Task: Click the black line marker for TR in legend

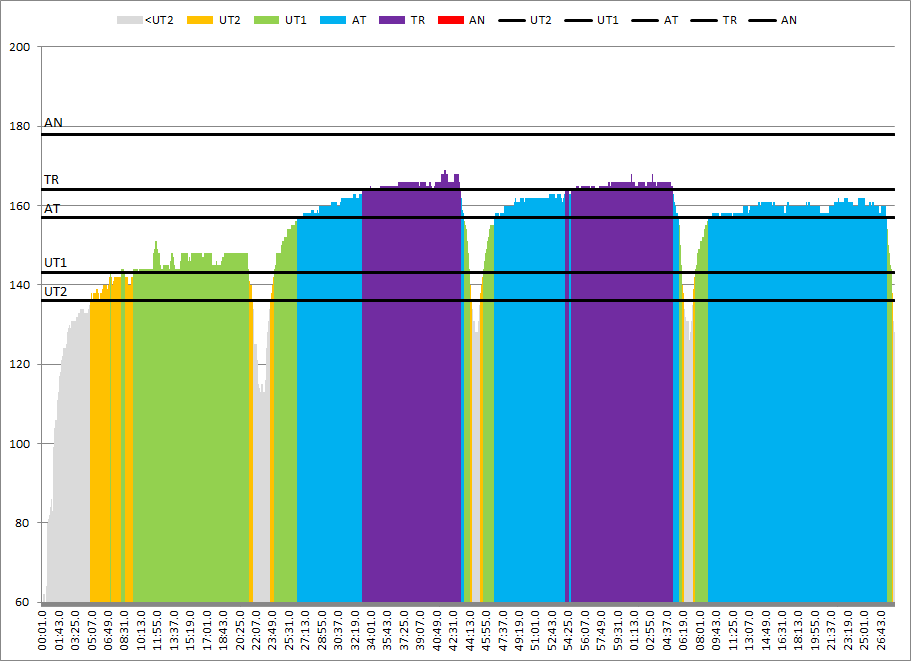Action: [x=704, y=20]
